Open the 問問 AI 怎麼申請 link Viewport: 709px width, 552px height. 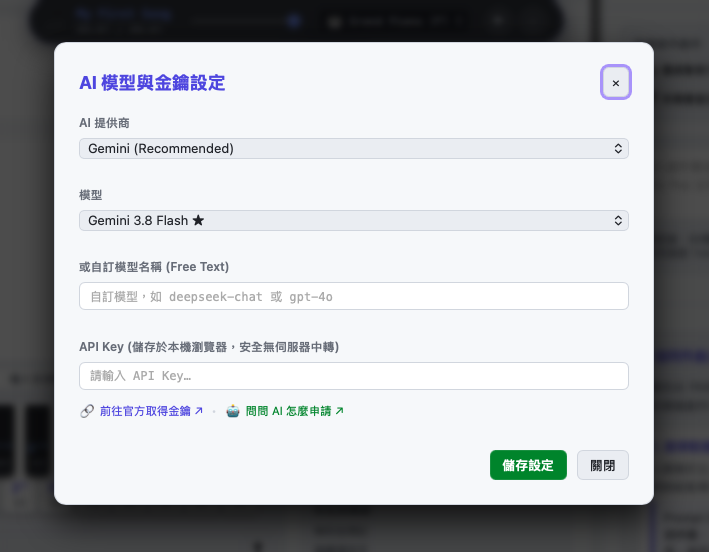point(295,411)
